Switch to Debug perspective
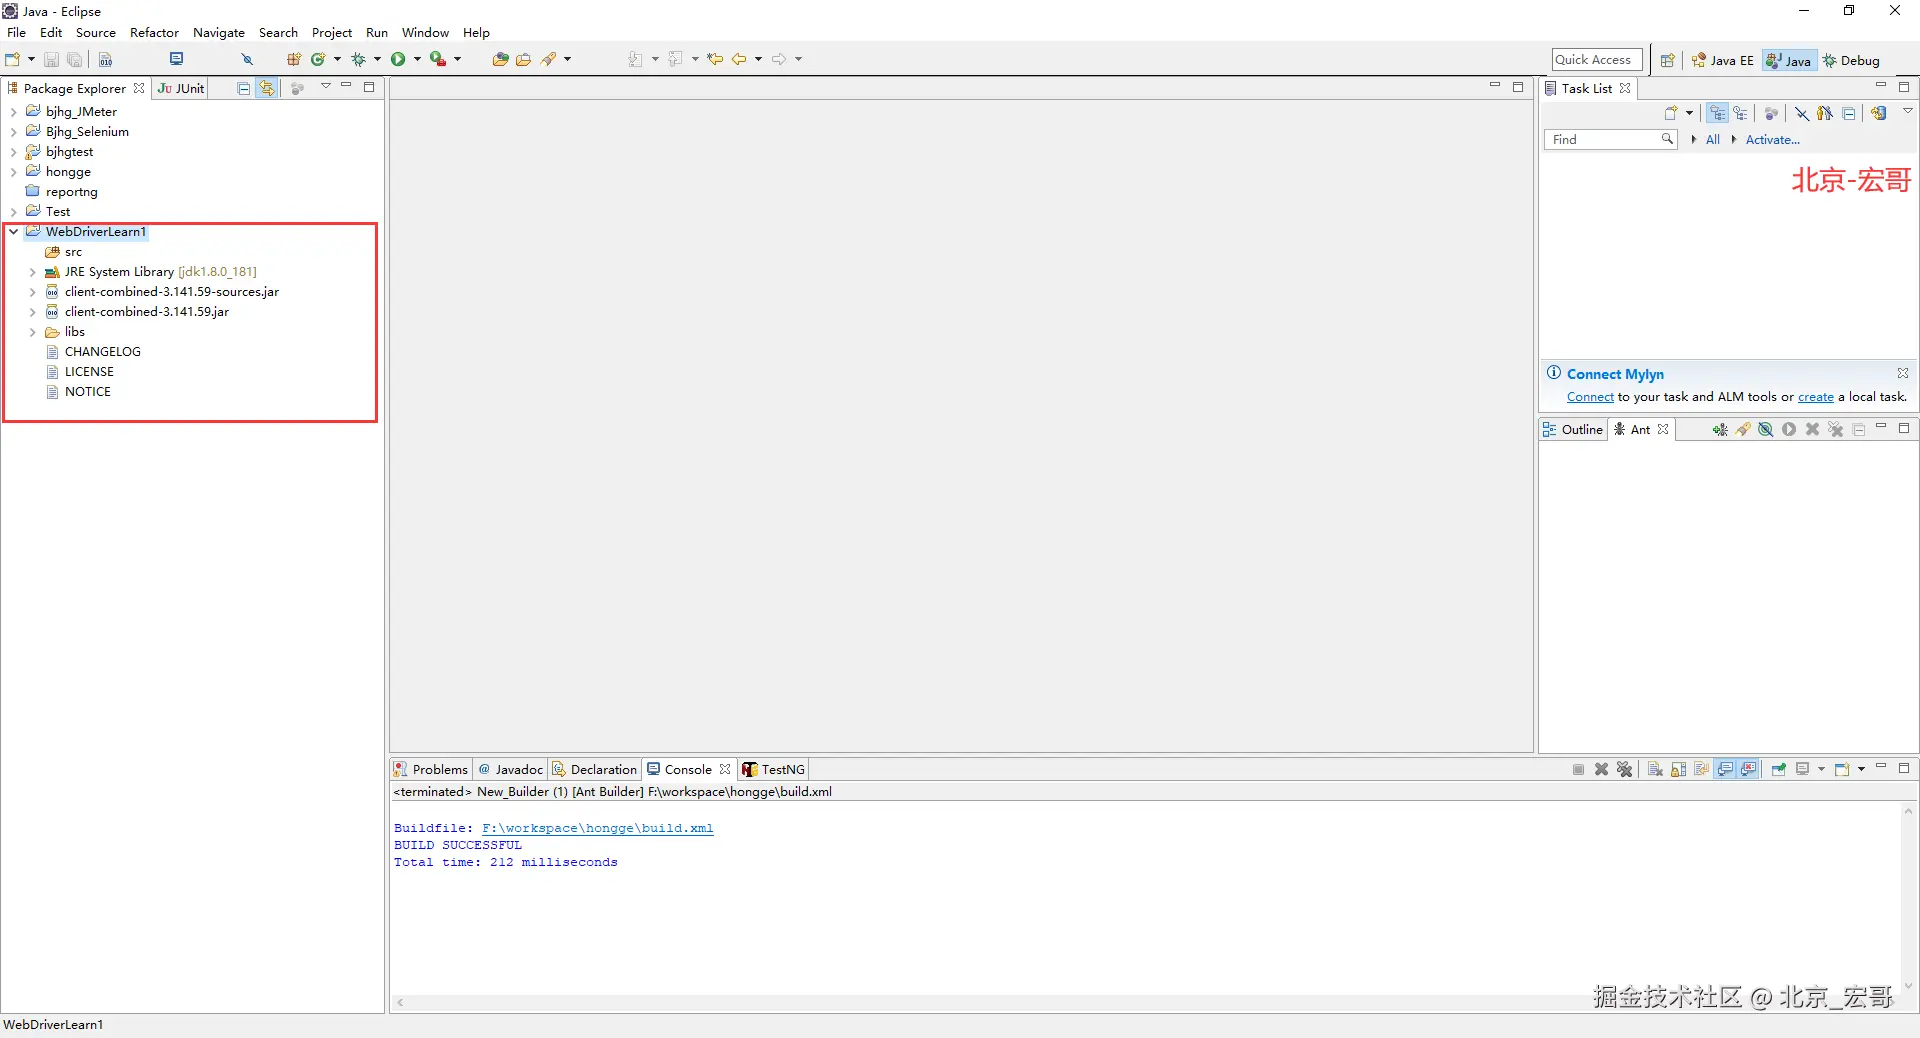 (x=1851, y=60)
